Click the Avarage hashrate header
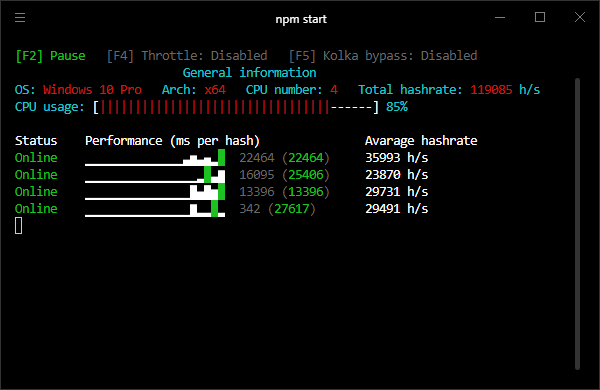Viewport: 600px width, 390px height. [421, 141]
